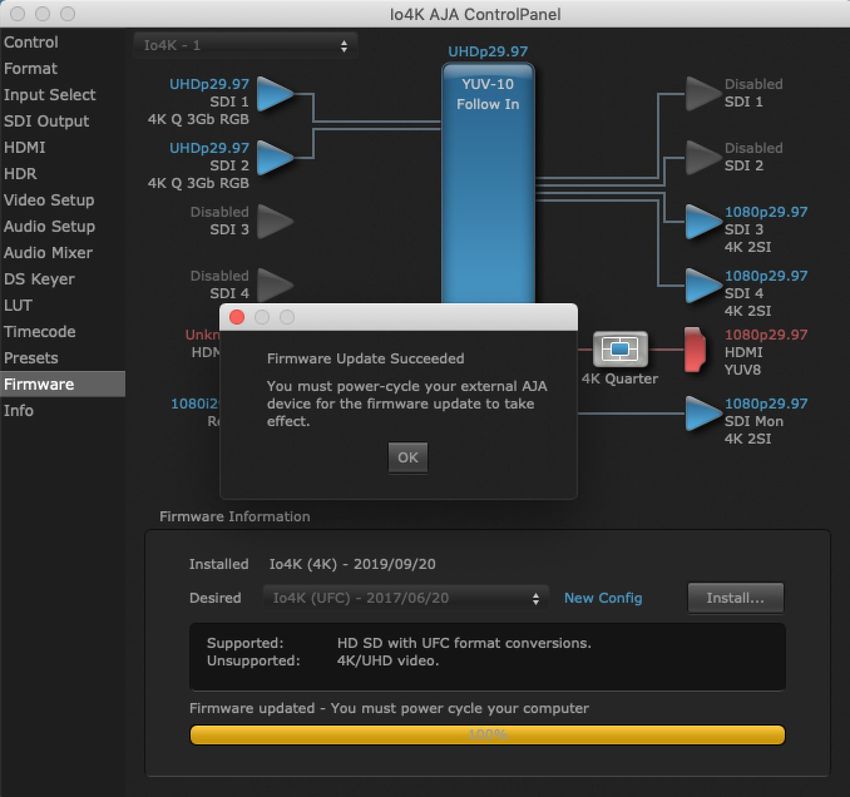Click the Firmware Information section heading

(235, 516)
